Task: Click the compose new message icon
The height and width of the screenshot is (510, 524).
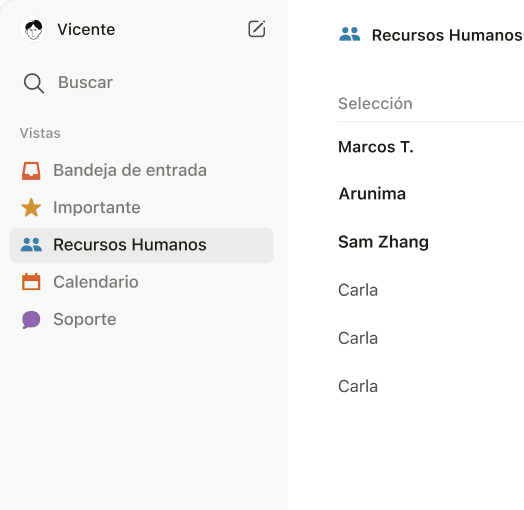Action: (x=257, y=29)
